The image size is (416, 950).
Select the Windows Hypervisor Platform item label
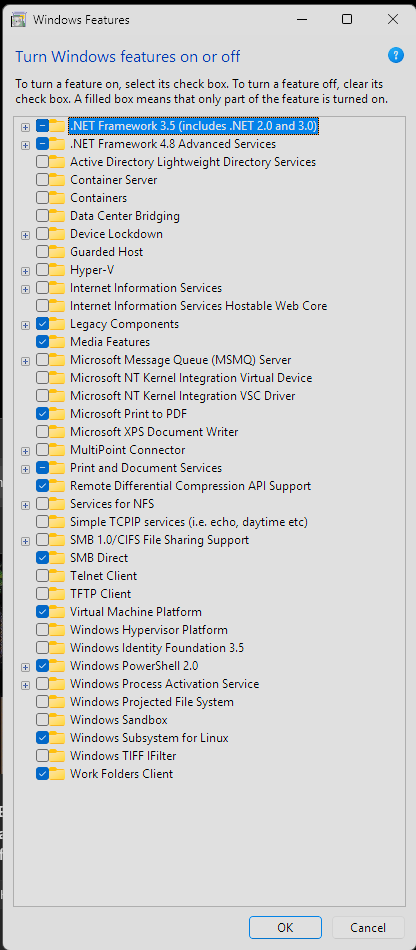coord(149,630)
